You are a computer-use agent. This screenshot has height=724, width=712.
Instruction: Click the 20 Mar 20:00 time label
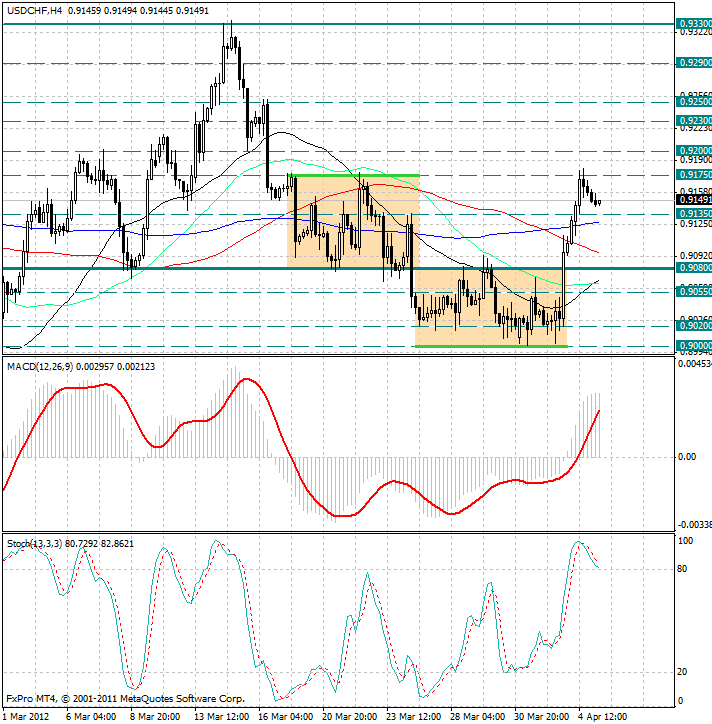[350, 717]
